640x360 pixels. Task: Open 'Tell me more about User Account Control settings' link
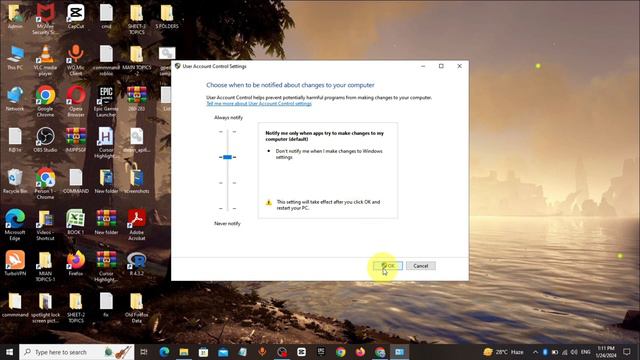[259, 104]
